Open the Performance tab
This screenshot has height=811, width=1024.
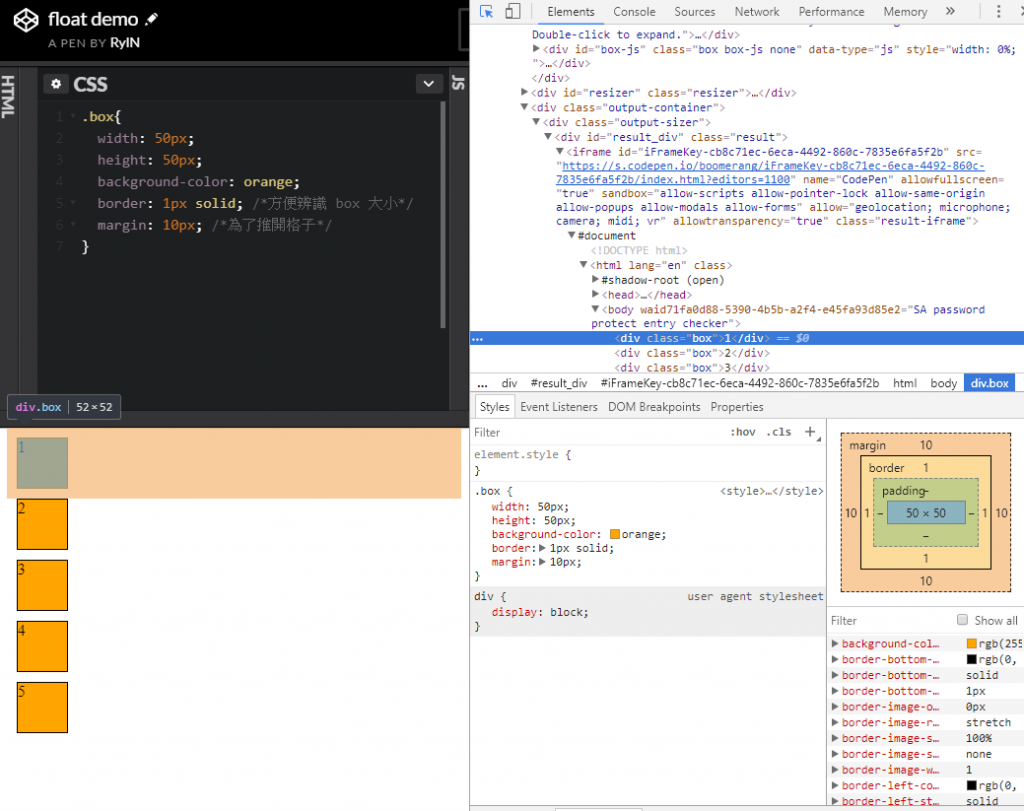[x=831, y=12]
